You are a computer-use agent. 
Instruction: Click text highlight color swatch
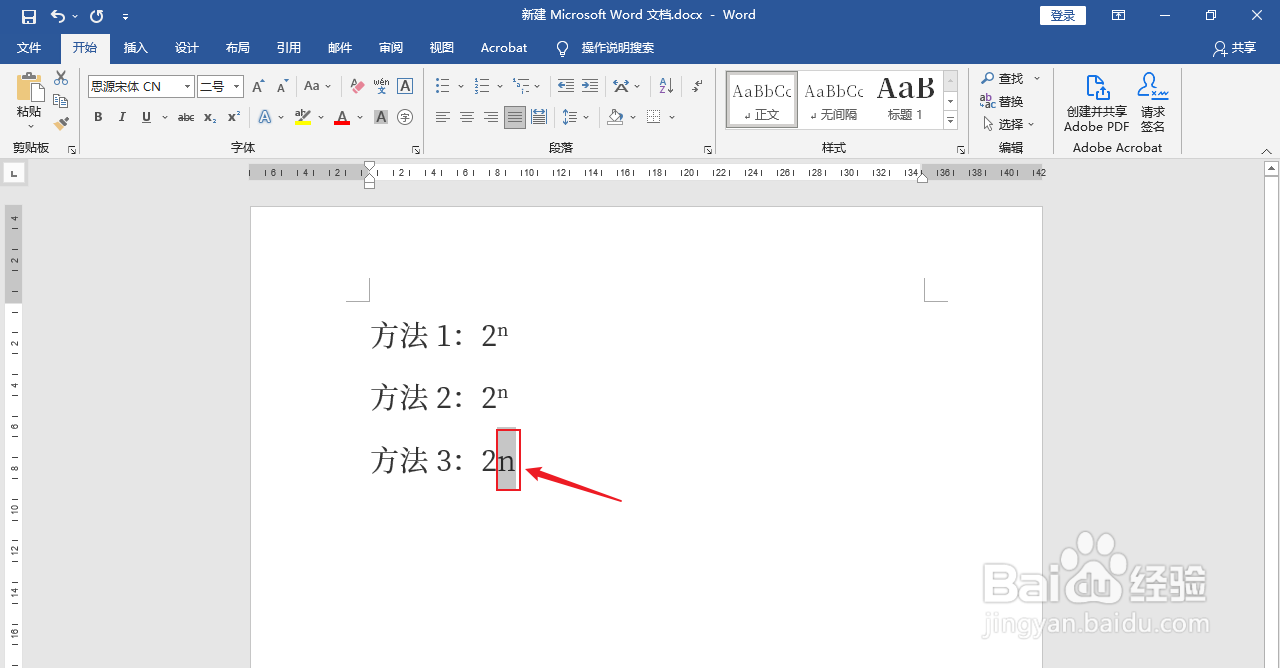coord(303,117)
